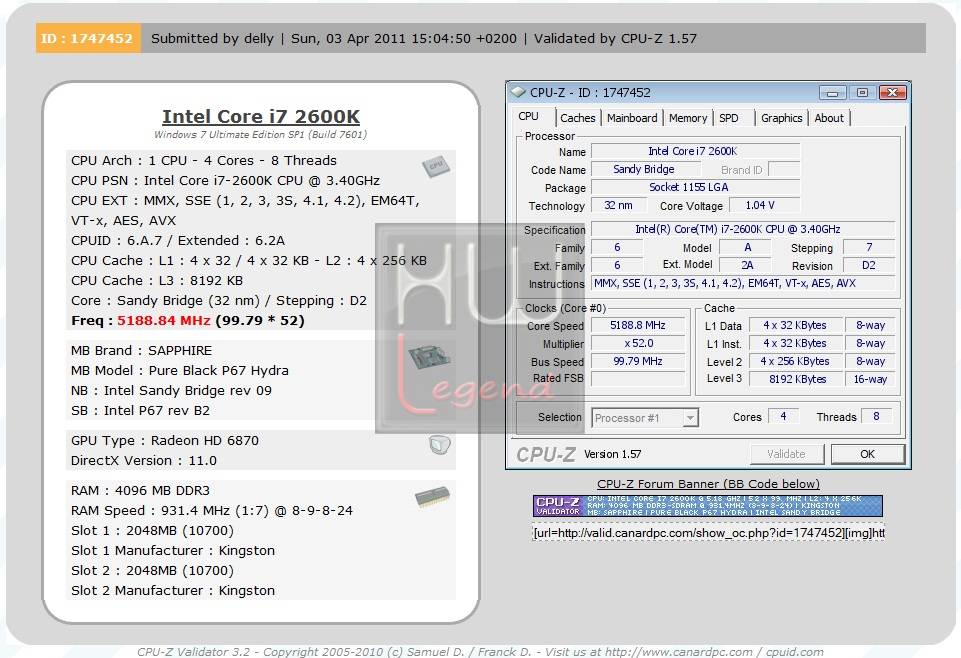Image resolution: width=961 pixels, height=658 pixels.
Task: Click the orange ID : 1747452 badge
Action: [88, 38]
